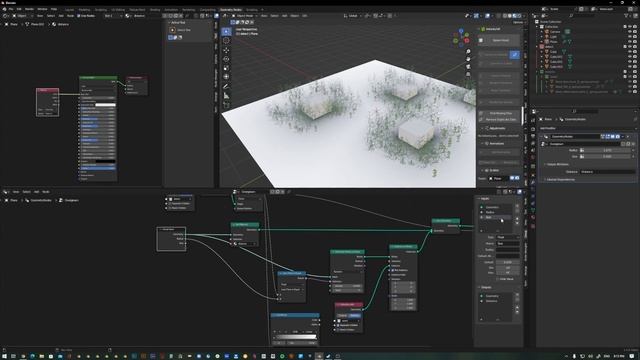The height and width of the screenshot is (360, 640).
Task: Enable material preview viewport shading
Action: (515, 16)
